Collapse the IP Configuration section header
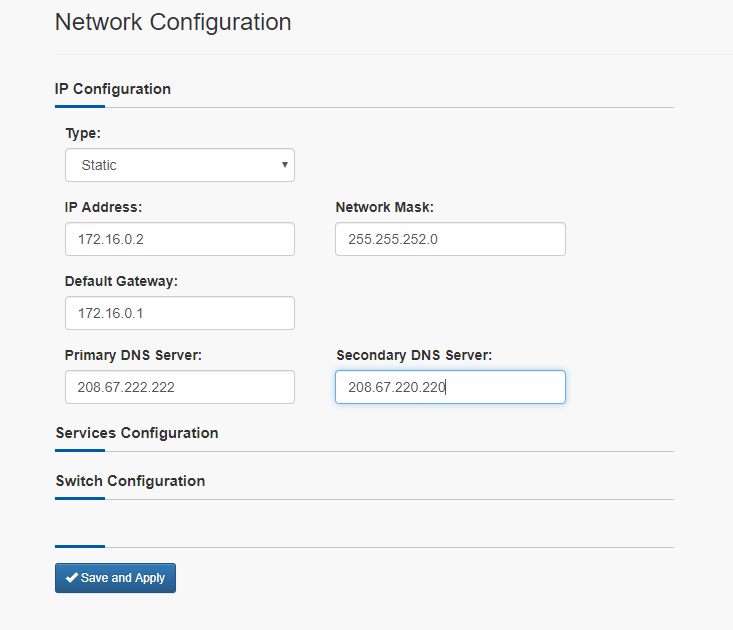 113,89
